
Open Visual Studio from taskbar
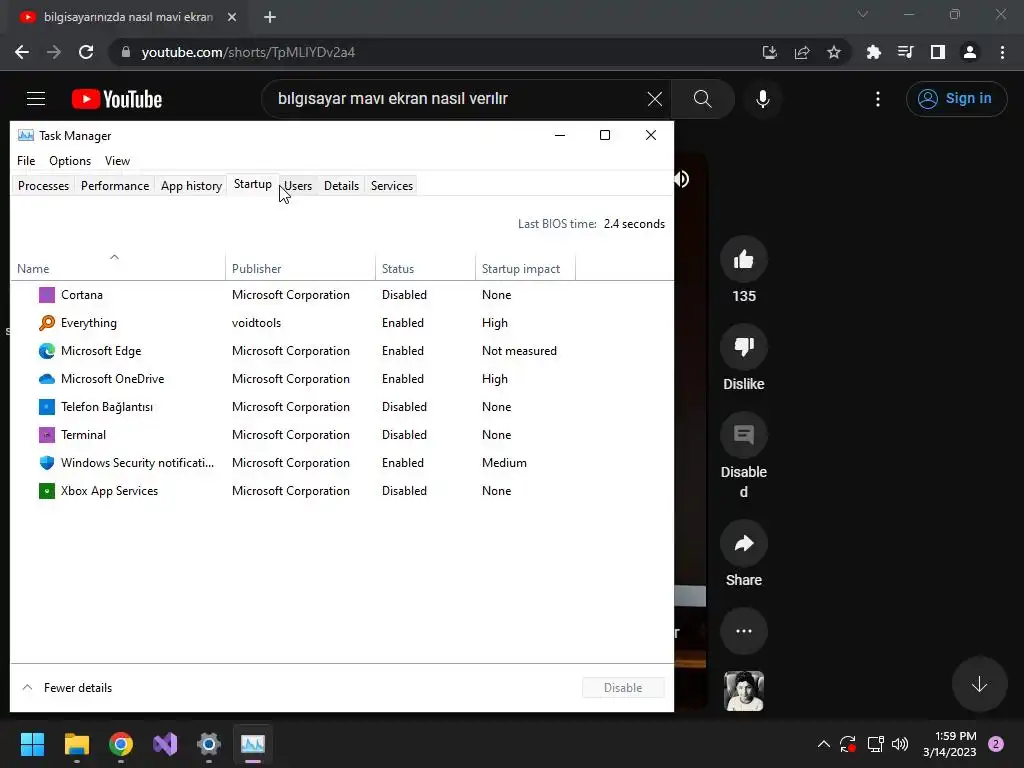(x=165, y=744)
